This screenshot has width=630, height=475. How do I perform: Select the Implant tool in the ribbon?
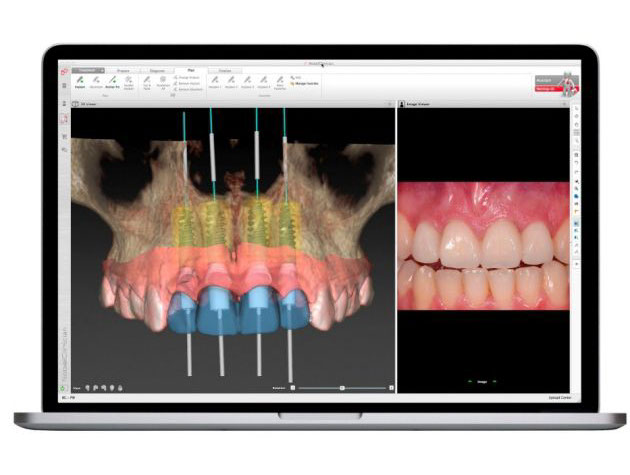click(x=79, y=83)
